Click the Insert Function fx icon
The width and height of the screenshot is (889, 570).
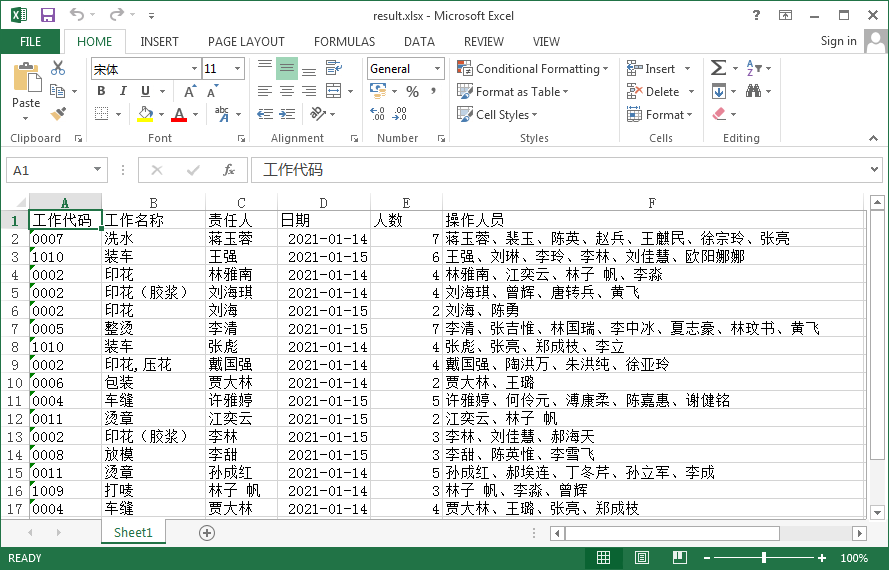tap(229, 170)
